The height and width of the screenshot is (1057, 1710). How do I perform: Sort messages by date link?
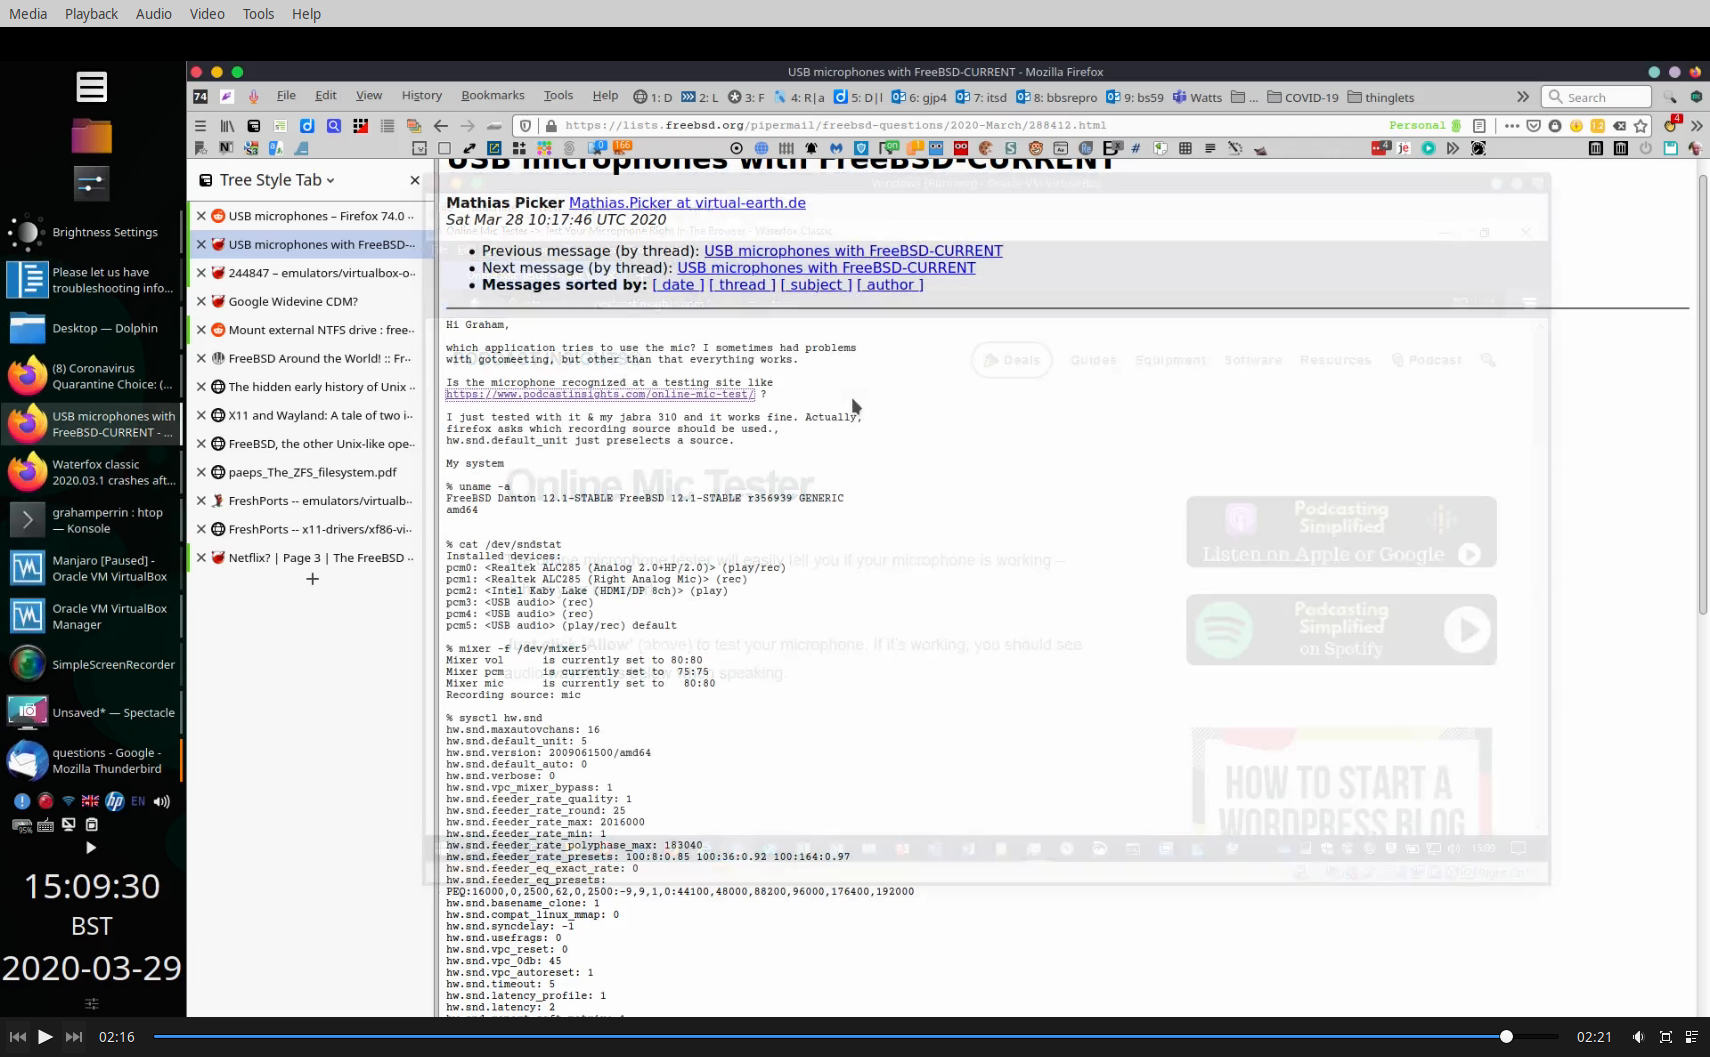click(x=678, y=285)
